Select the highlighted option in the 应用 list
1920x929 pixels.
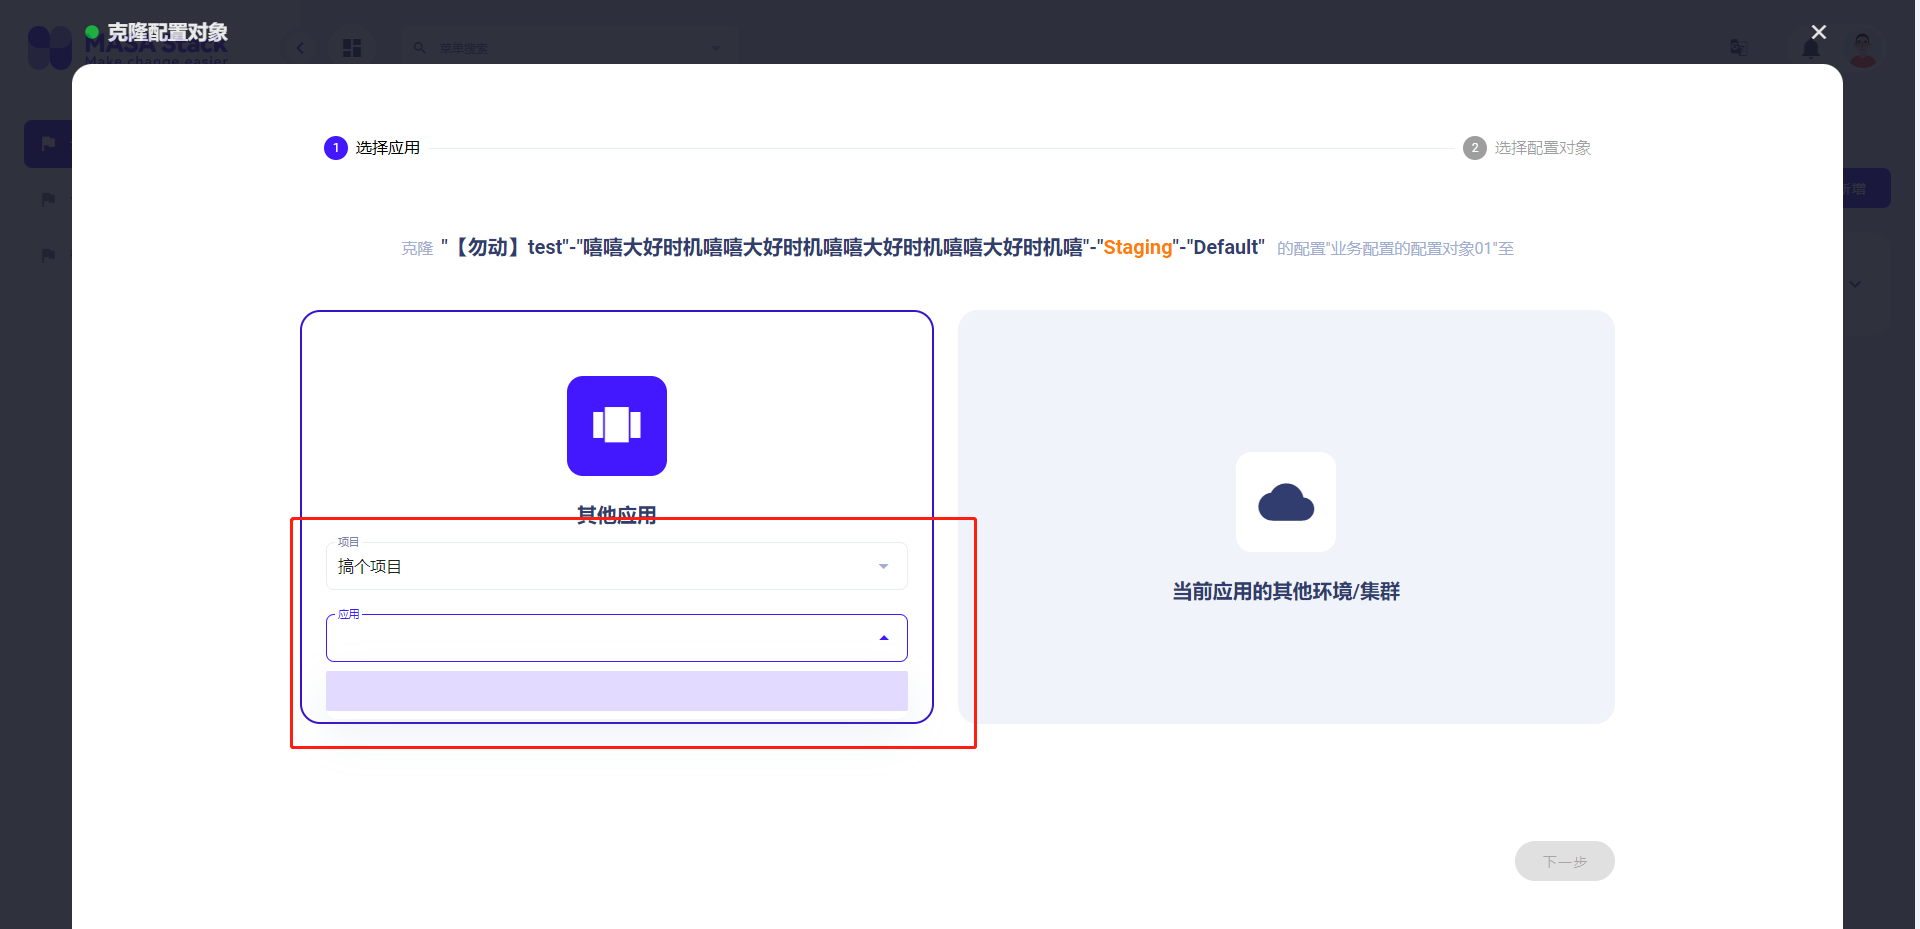click(x=616, y=690)
